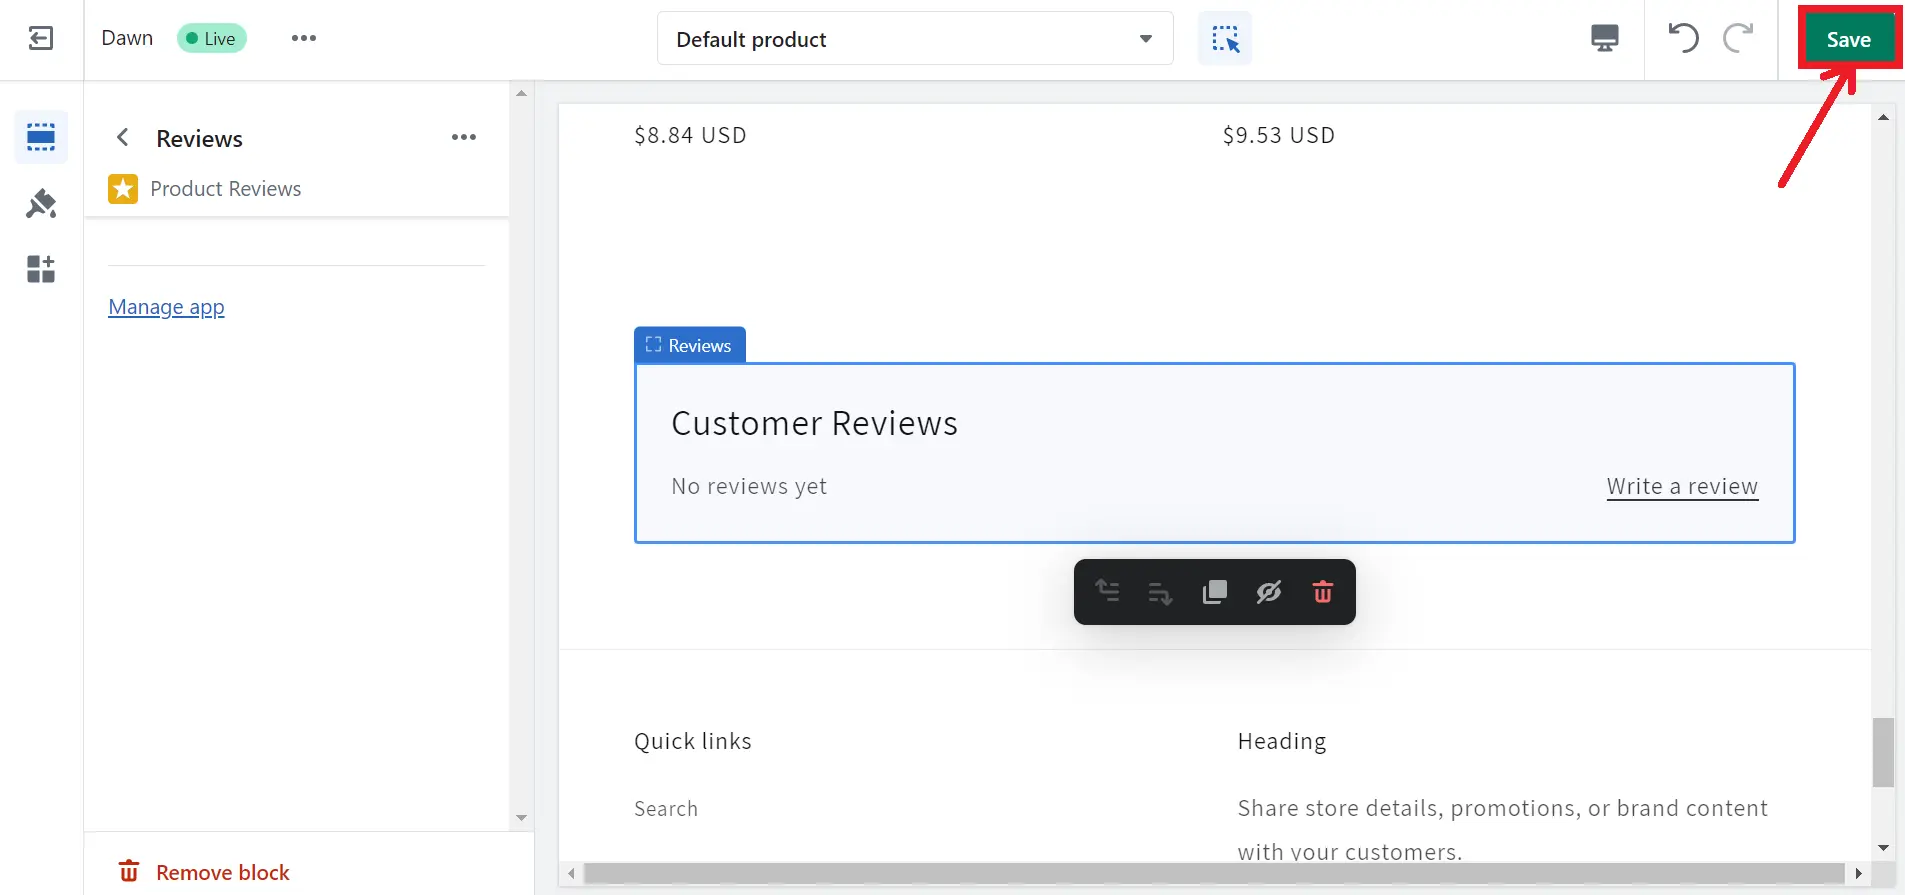Screen dimensions: 1905x895
Task: Exit the theme editor via the exit icon
Action: point(41,39)
